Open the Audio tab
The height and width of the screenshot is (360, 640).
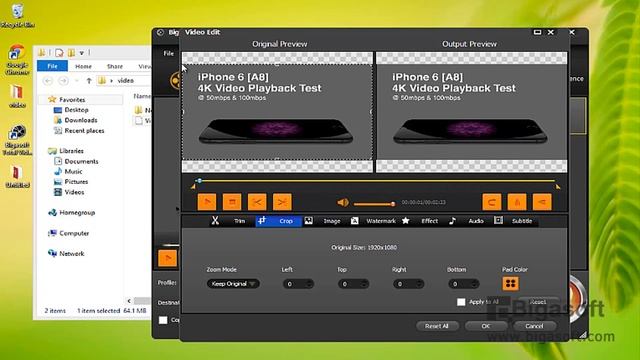coord(476,221)
